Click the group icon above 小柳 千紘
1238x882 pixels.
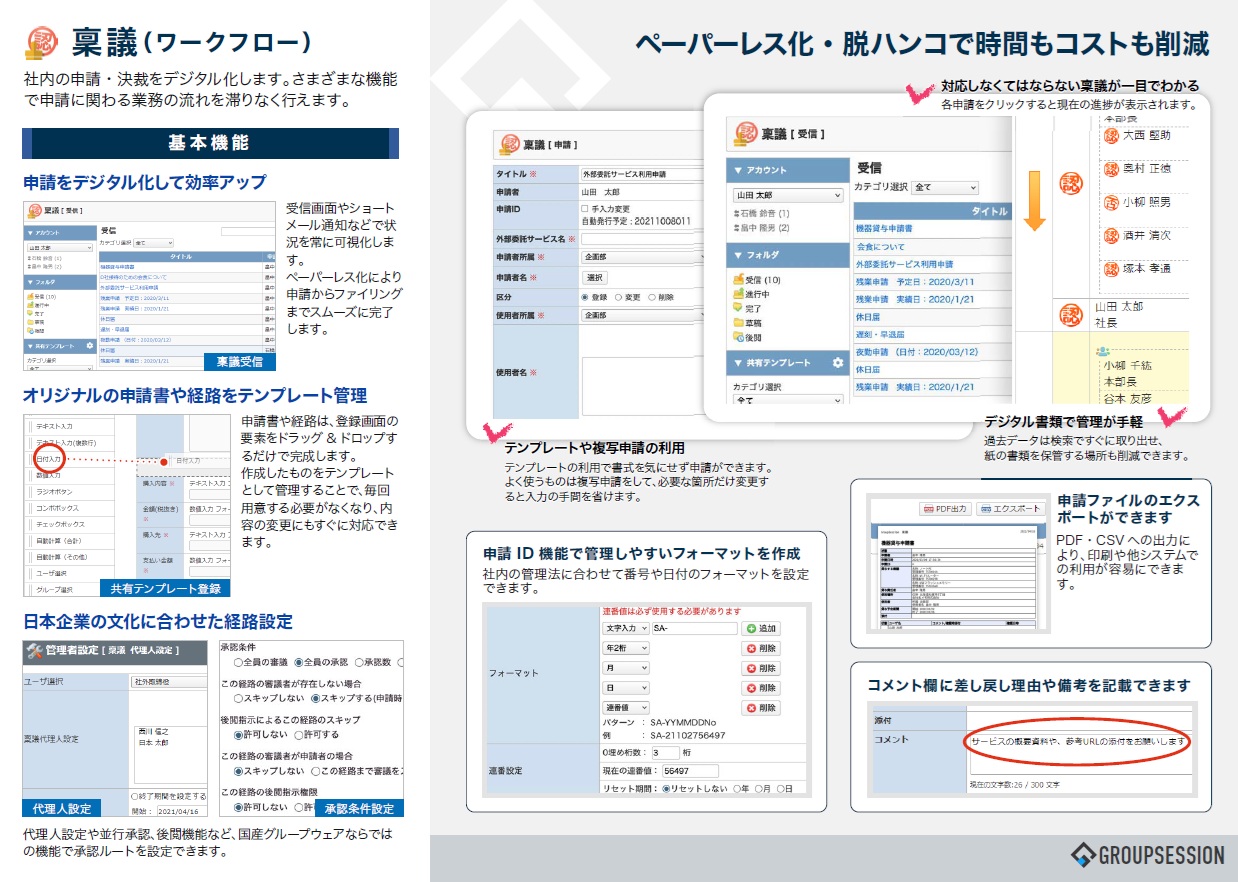coord(1103,351)
